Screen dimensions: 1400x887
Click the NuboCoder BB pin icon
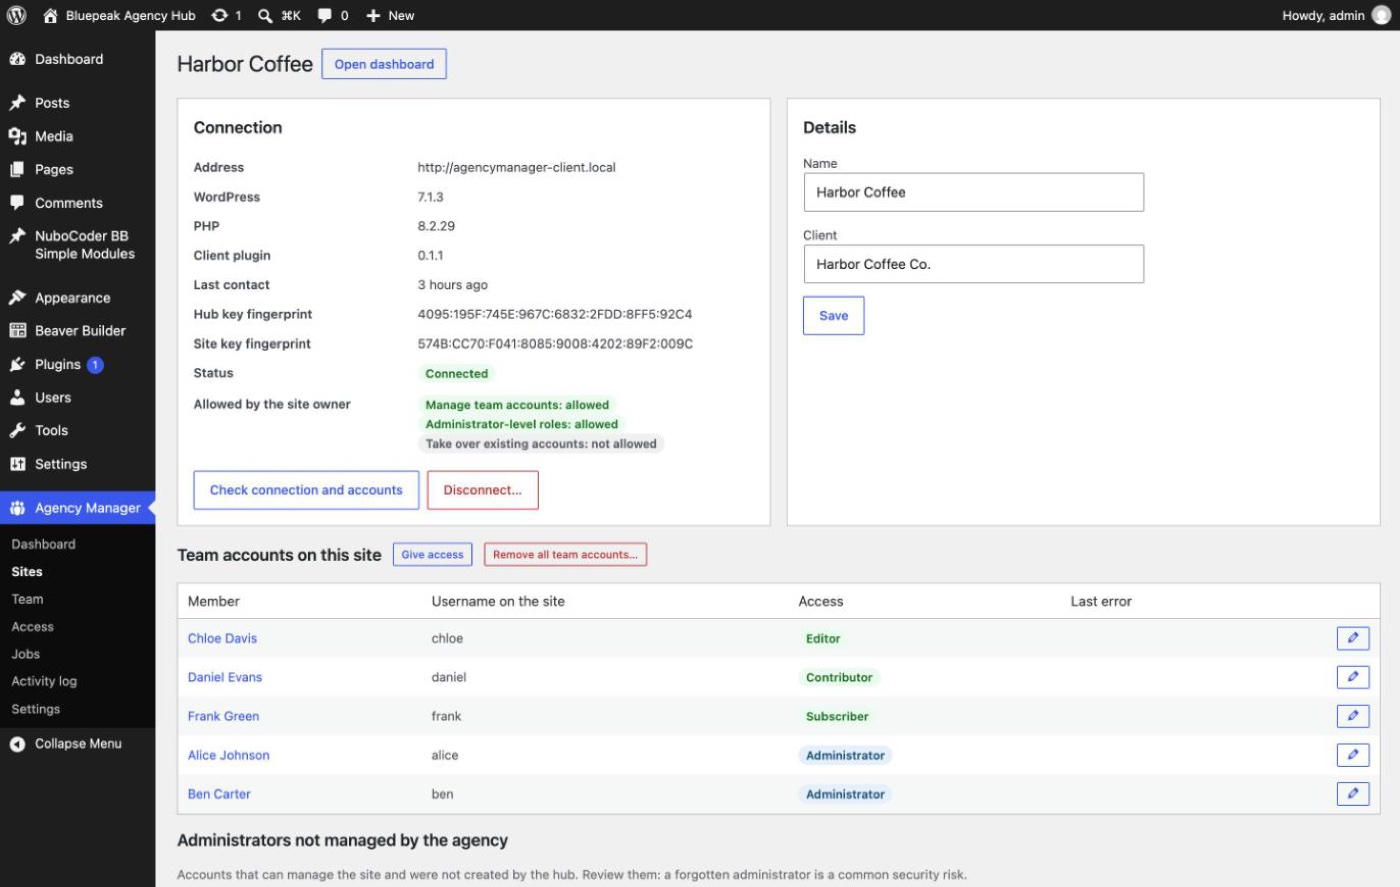17,236
